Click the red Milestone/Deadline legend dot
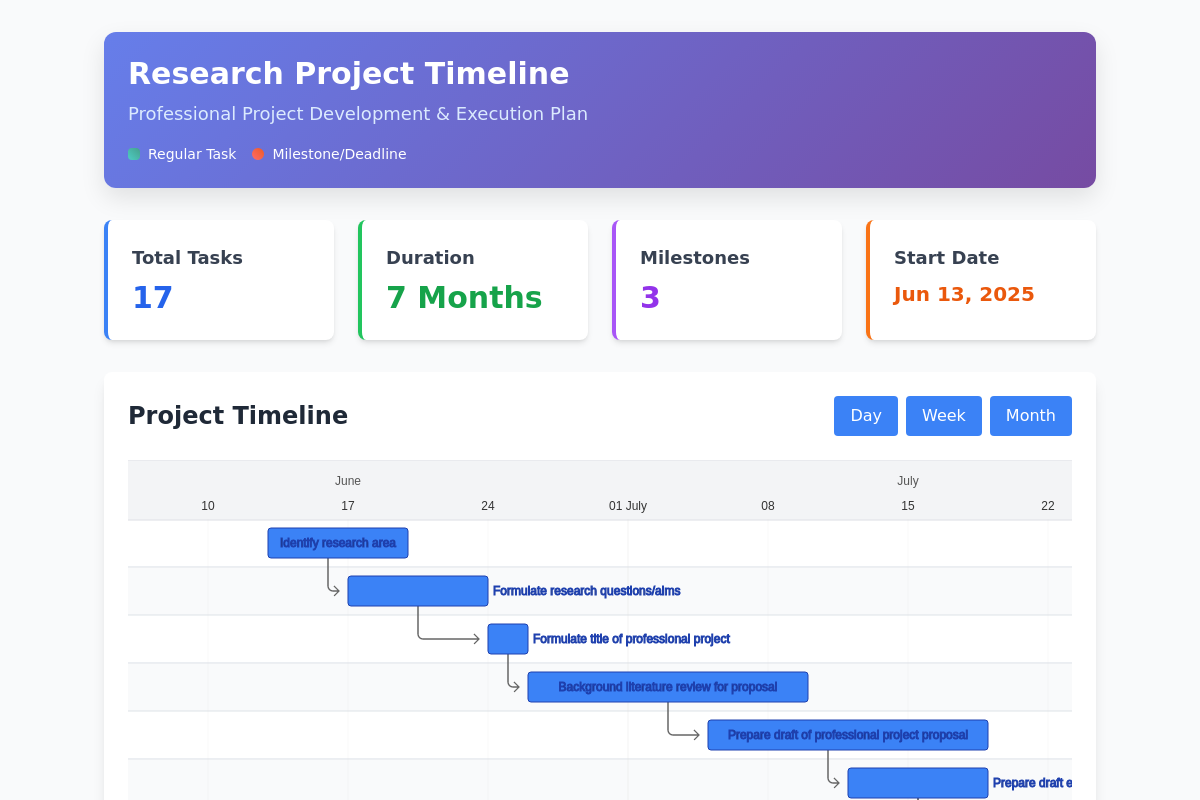The image size is (1200, 800). 257,154
